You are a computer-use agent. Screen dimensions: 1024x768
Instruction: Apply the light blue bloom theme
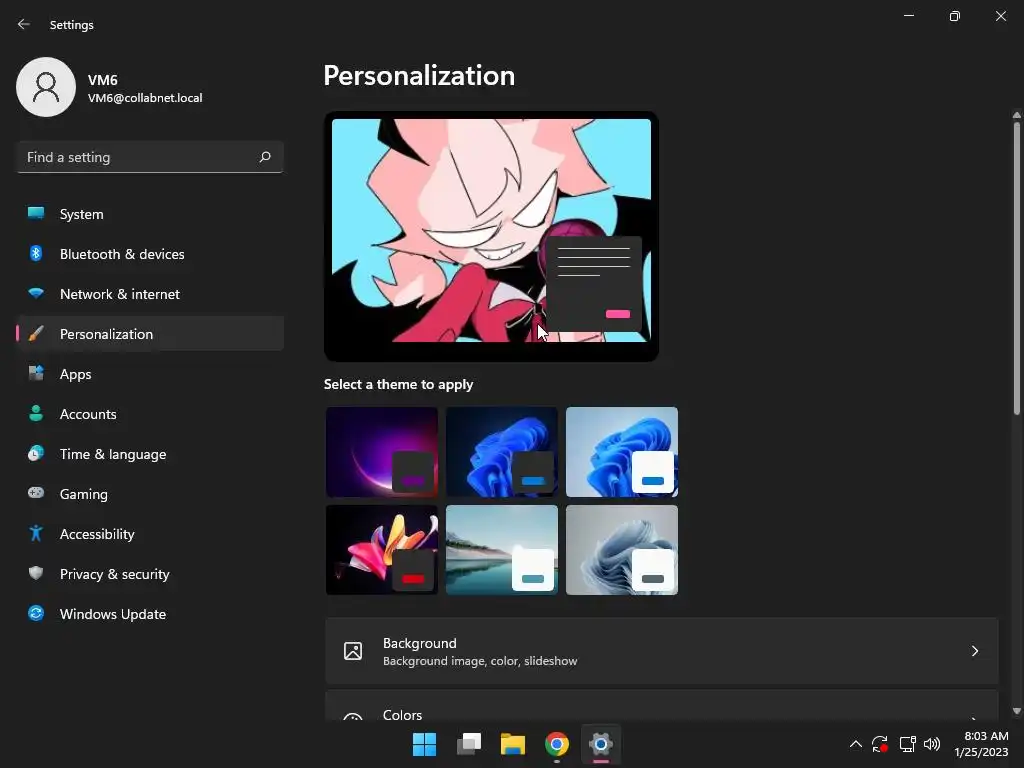[x=622, y=452]
